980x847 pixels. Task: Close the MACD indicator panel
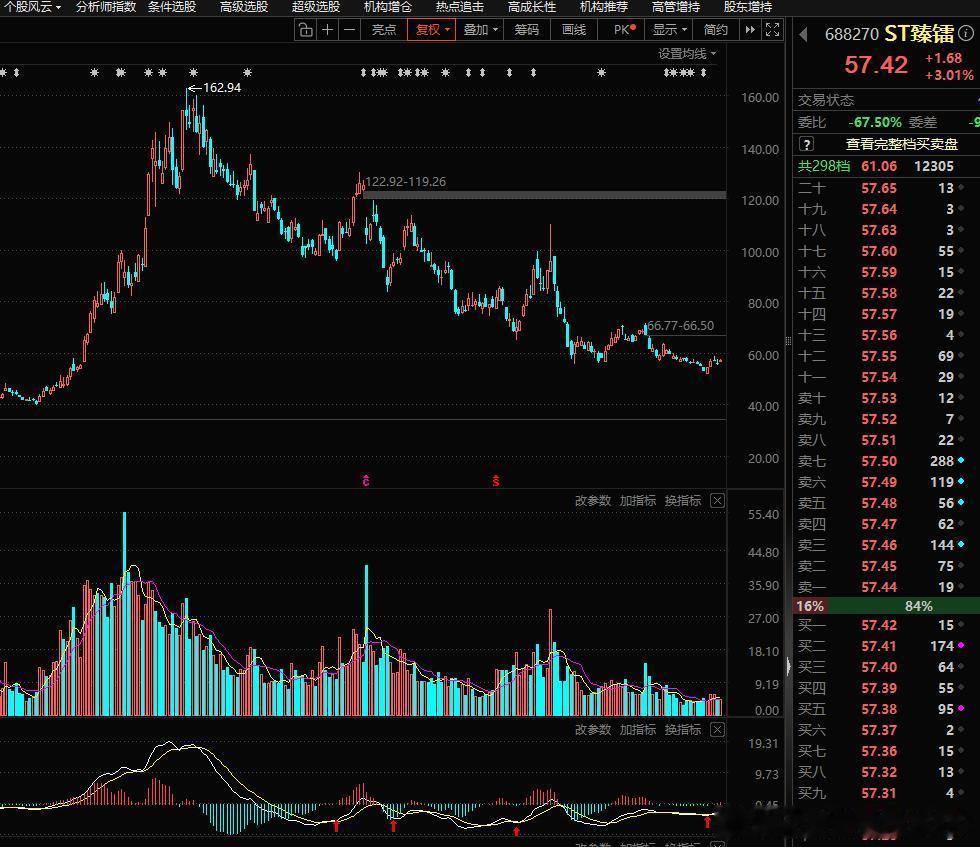click(x=718, y=729)
